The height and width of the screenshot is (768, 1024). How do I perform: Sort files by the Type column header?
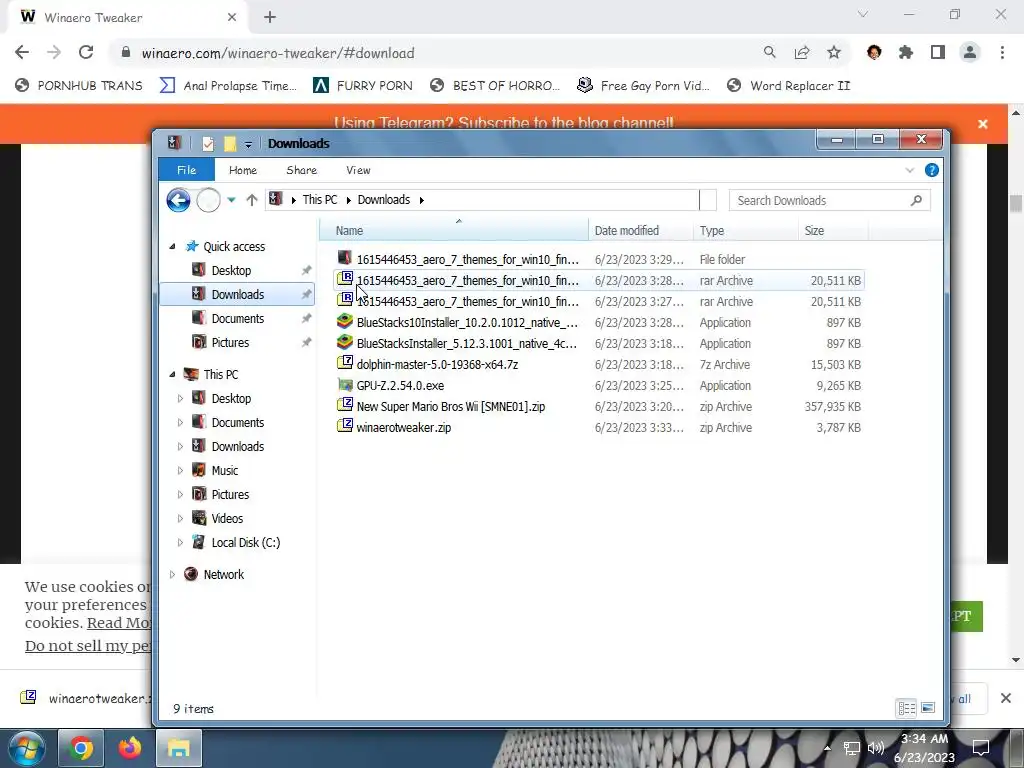[746, 231]
